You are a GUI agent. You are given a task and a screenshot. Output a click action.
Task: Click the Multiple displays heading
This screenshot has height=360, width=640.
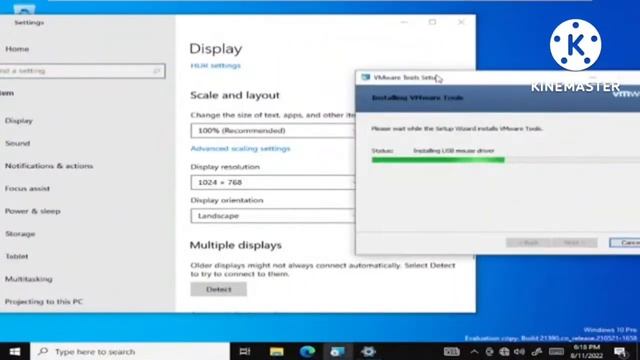point(236,245)
